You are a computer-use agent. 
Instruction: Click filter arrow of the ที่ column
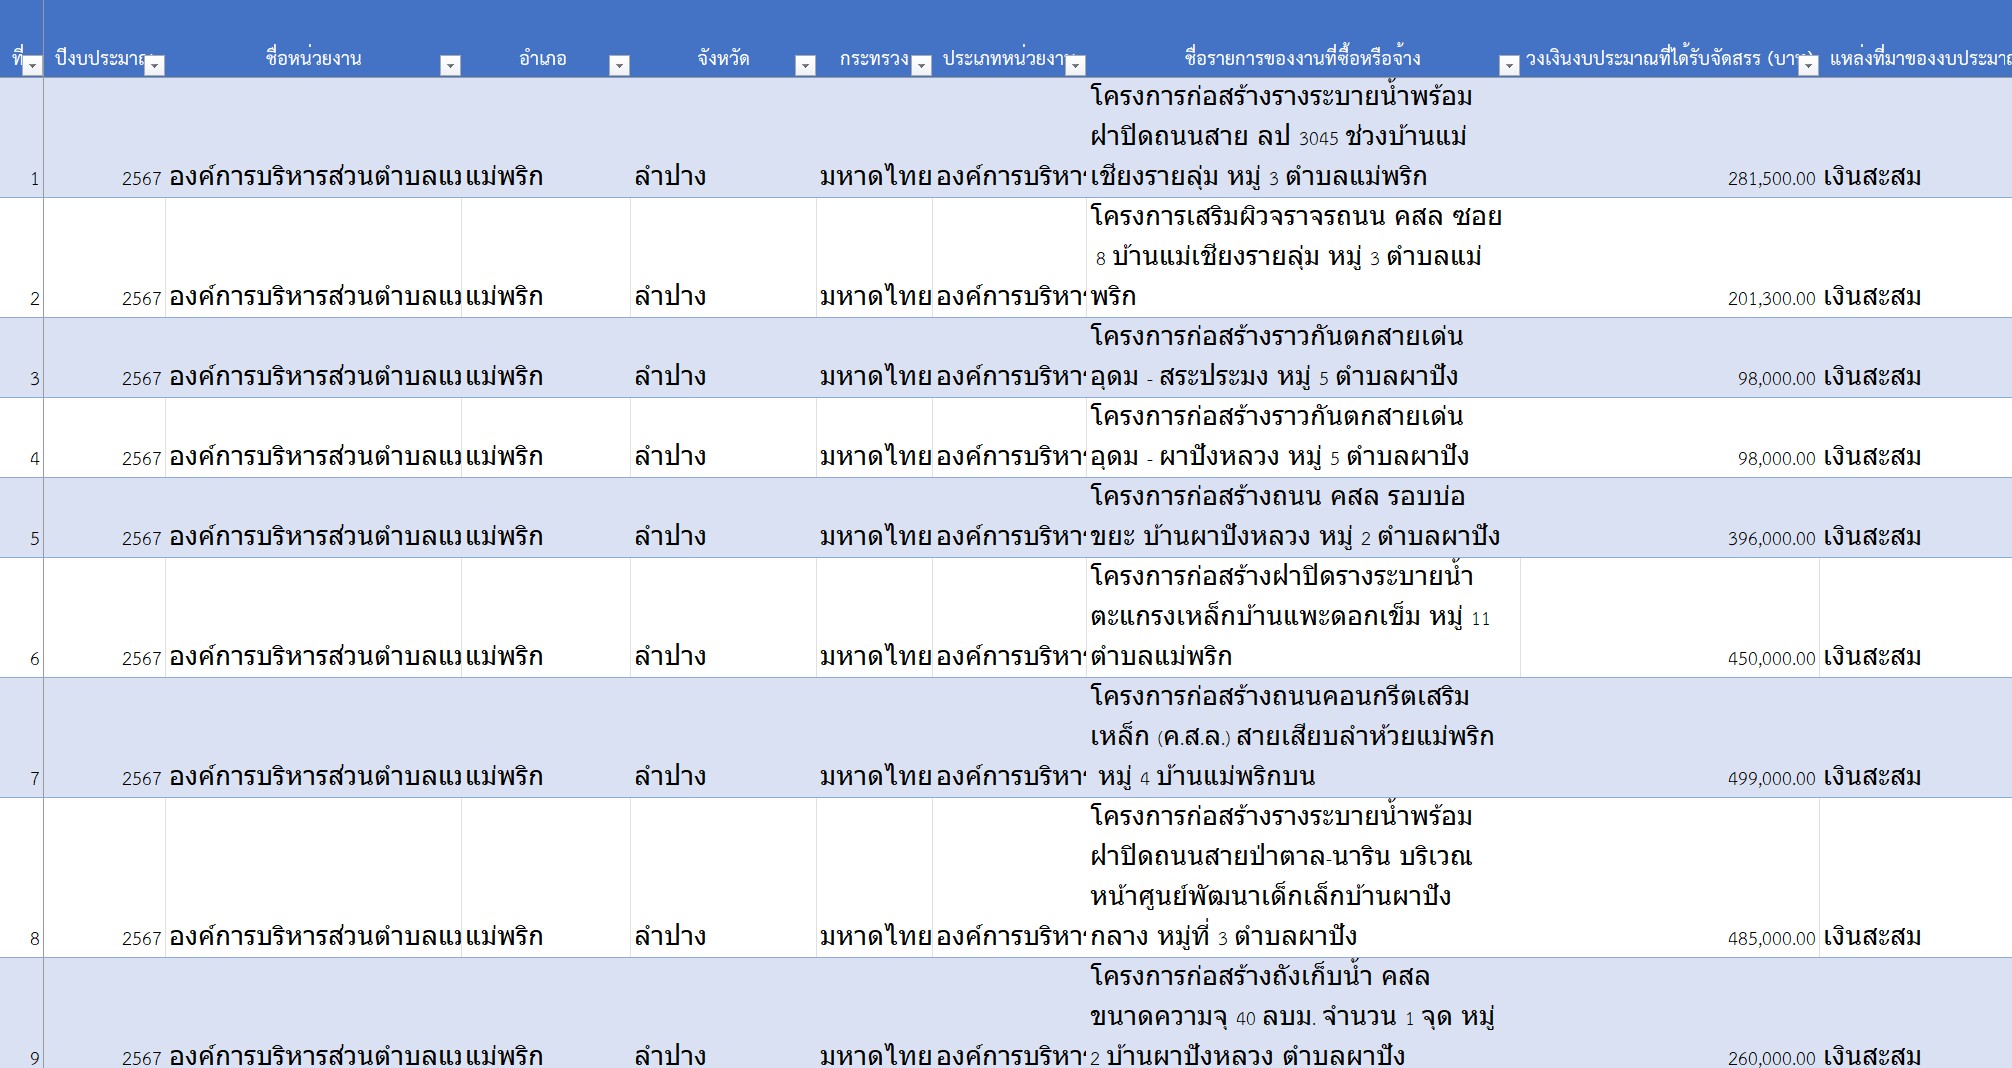click(33, 65)
